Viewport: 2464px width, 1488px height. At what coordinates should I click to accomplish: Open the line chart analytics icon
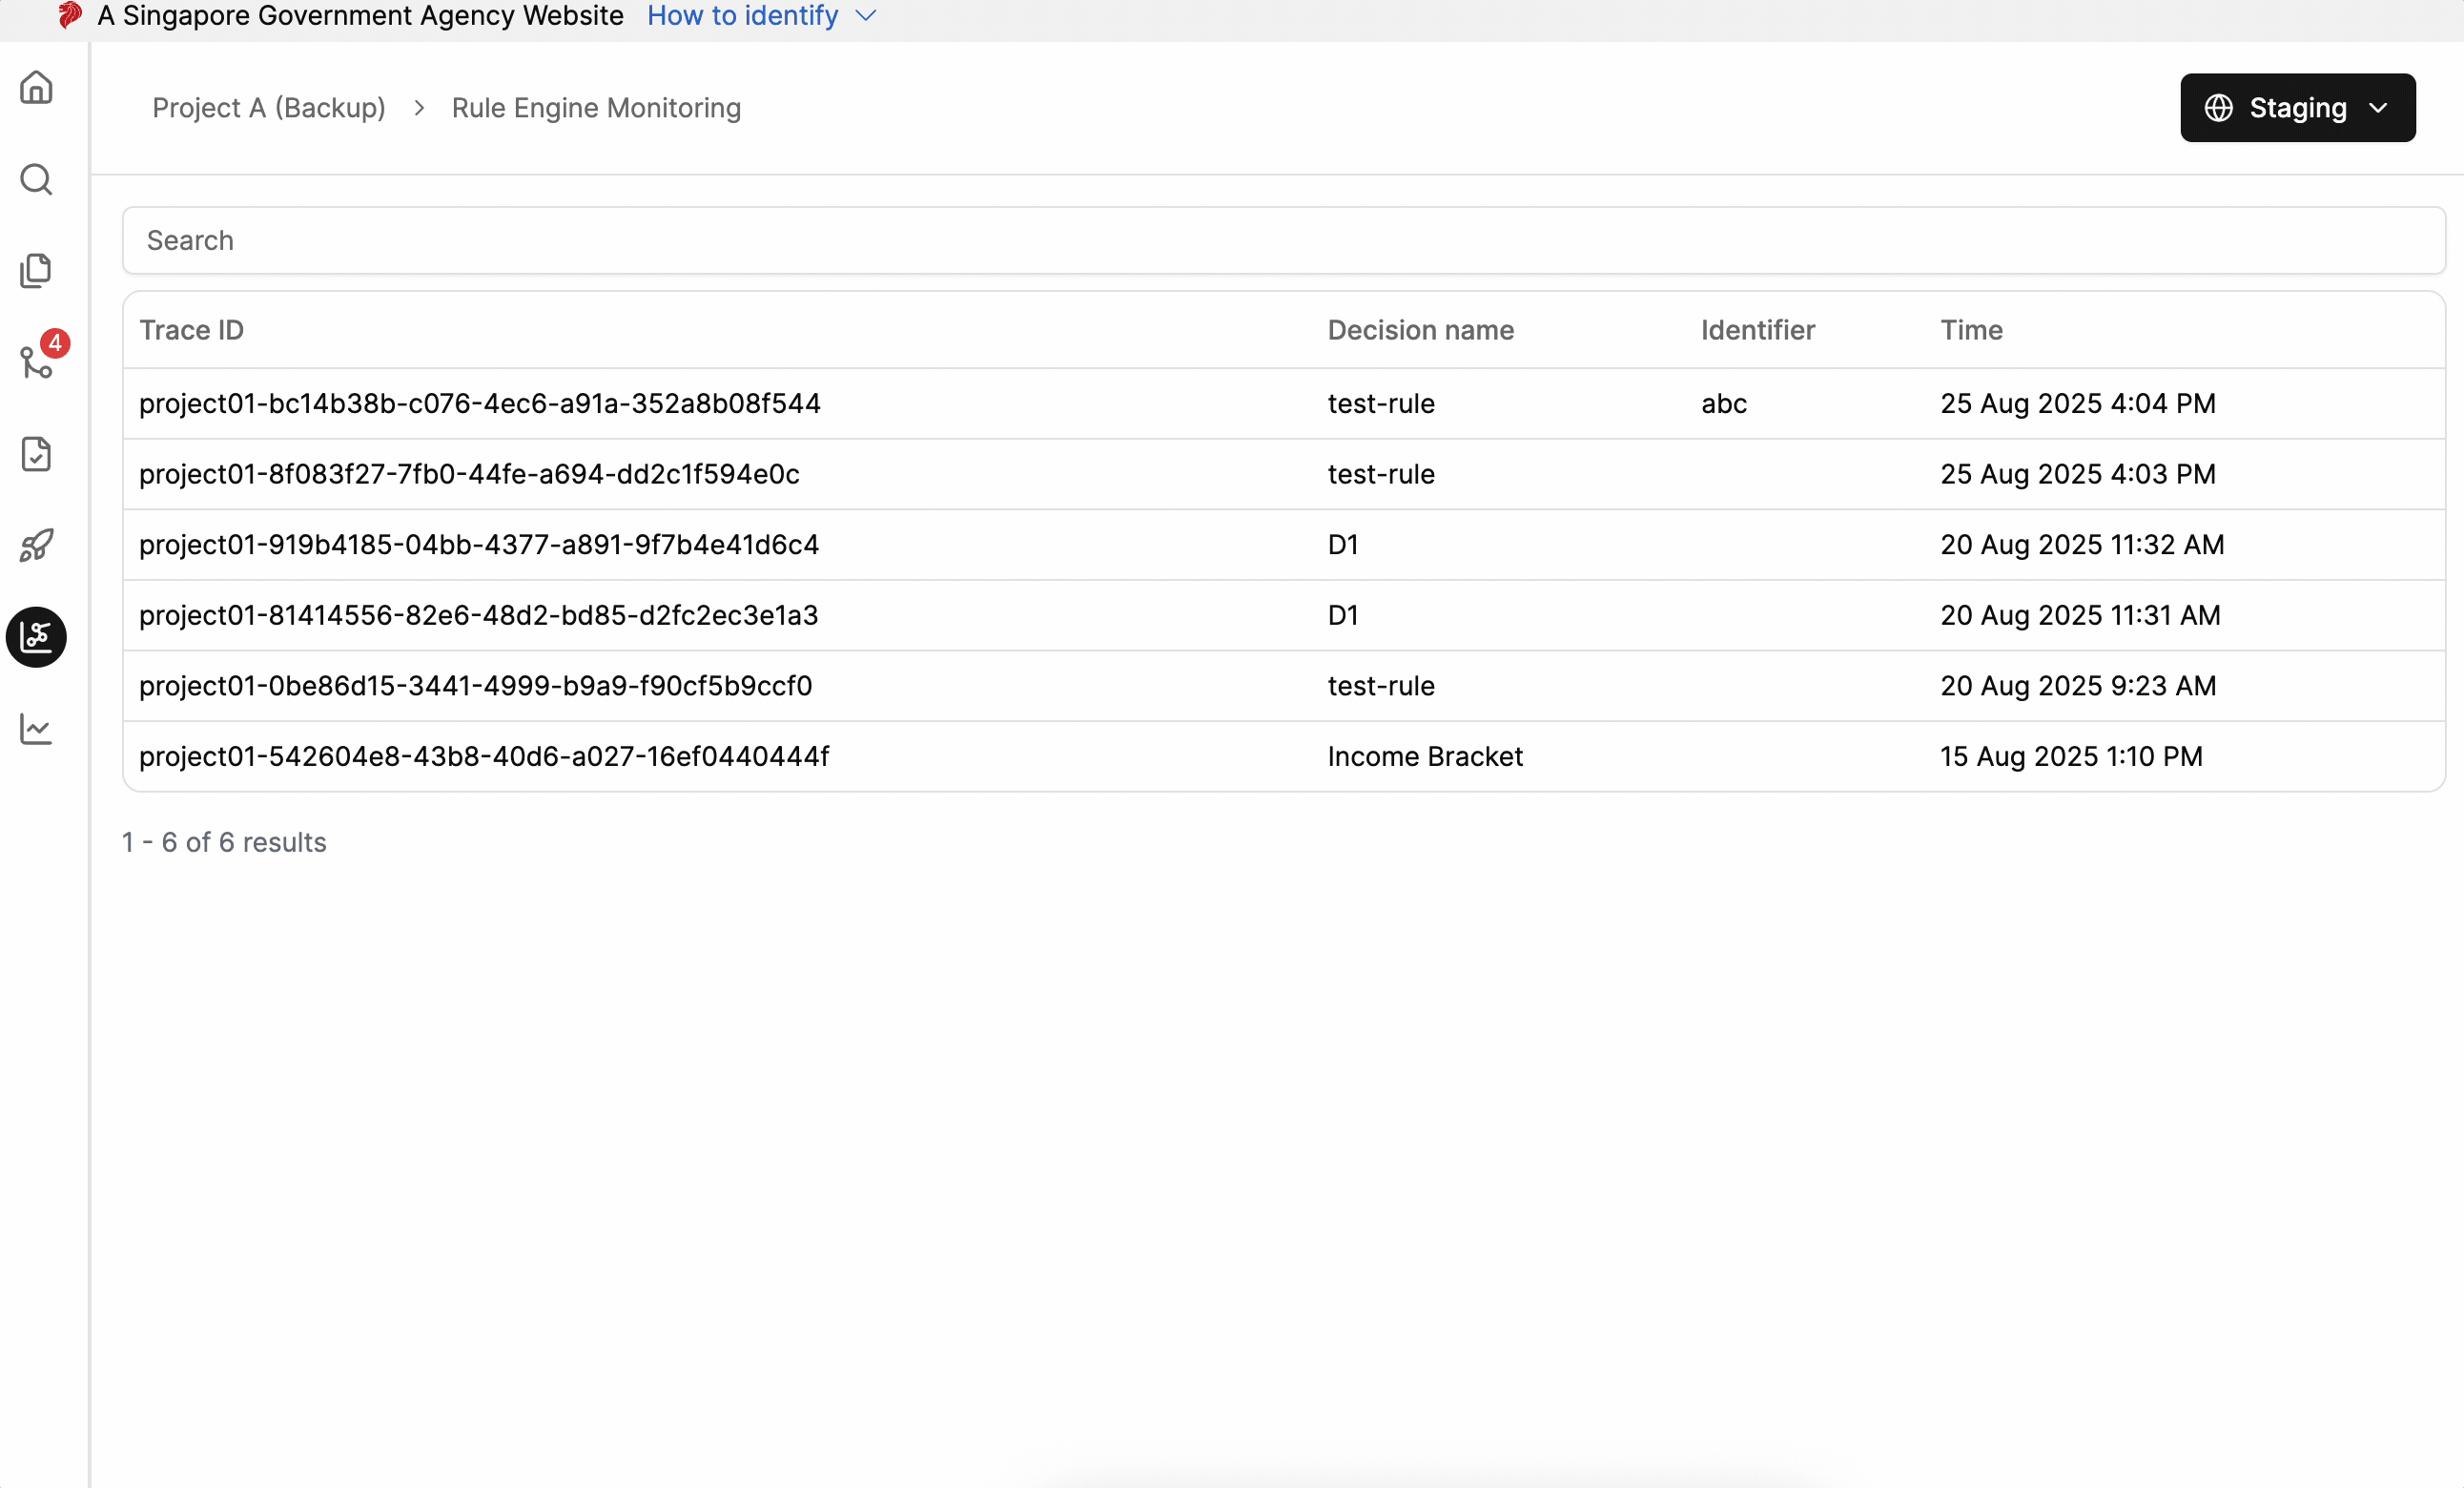pos(36,729)
